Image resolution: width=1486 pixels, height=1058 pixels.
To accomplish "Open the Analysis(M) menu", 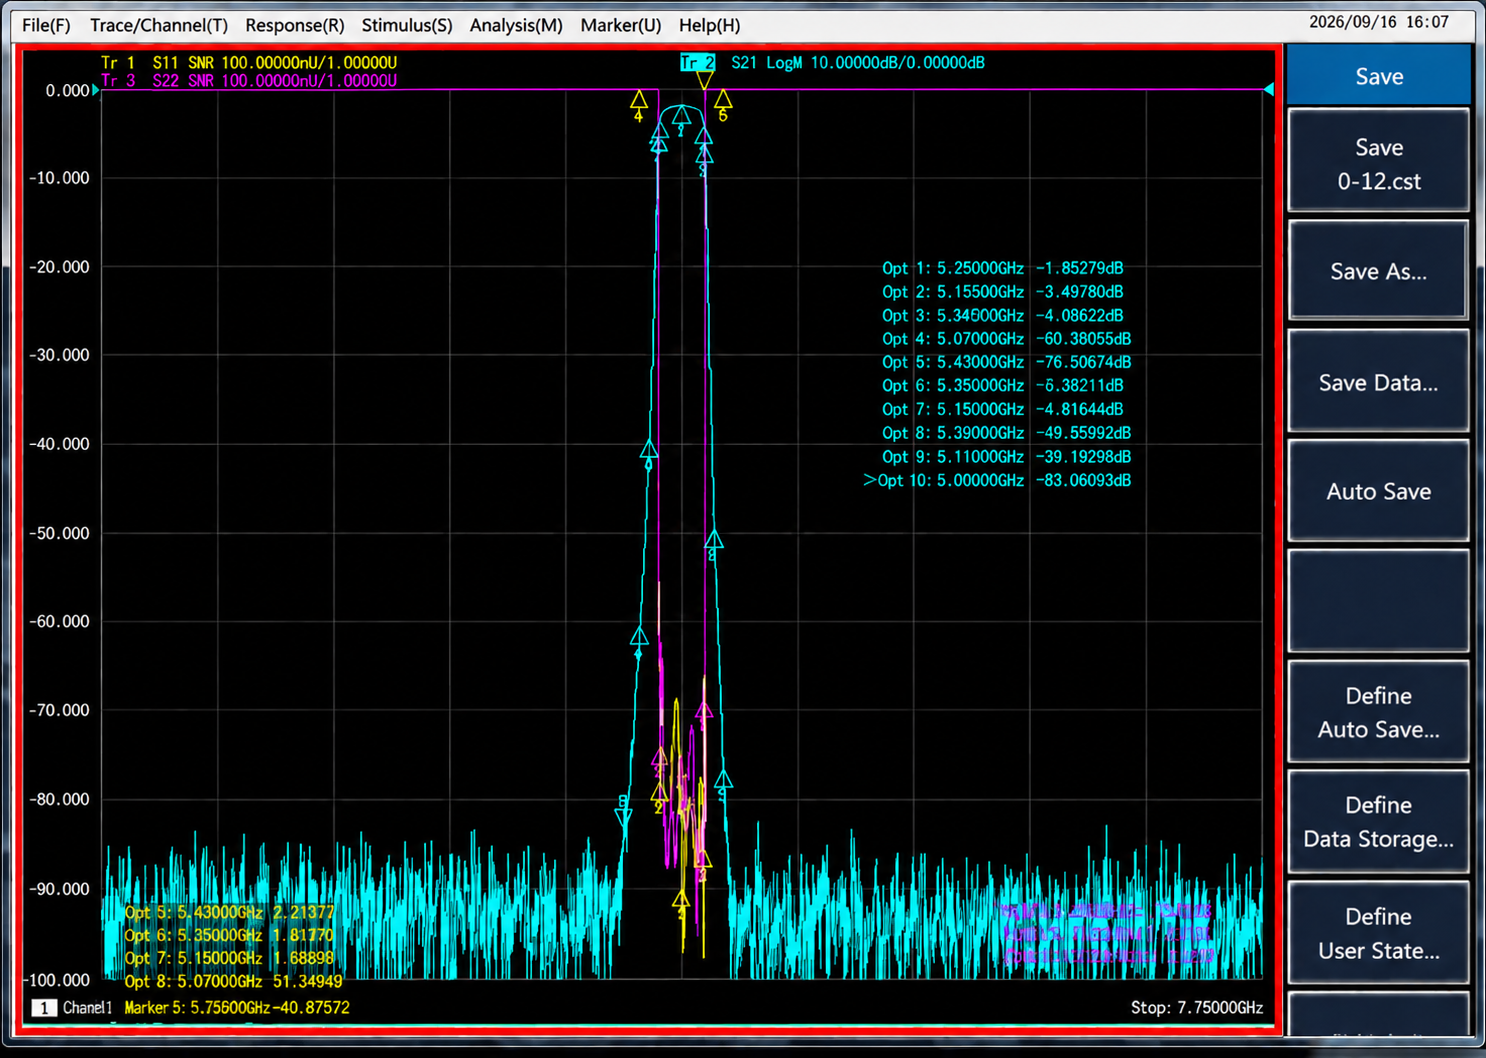I will pos(516,25).
